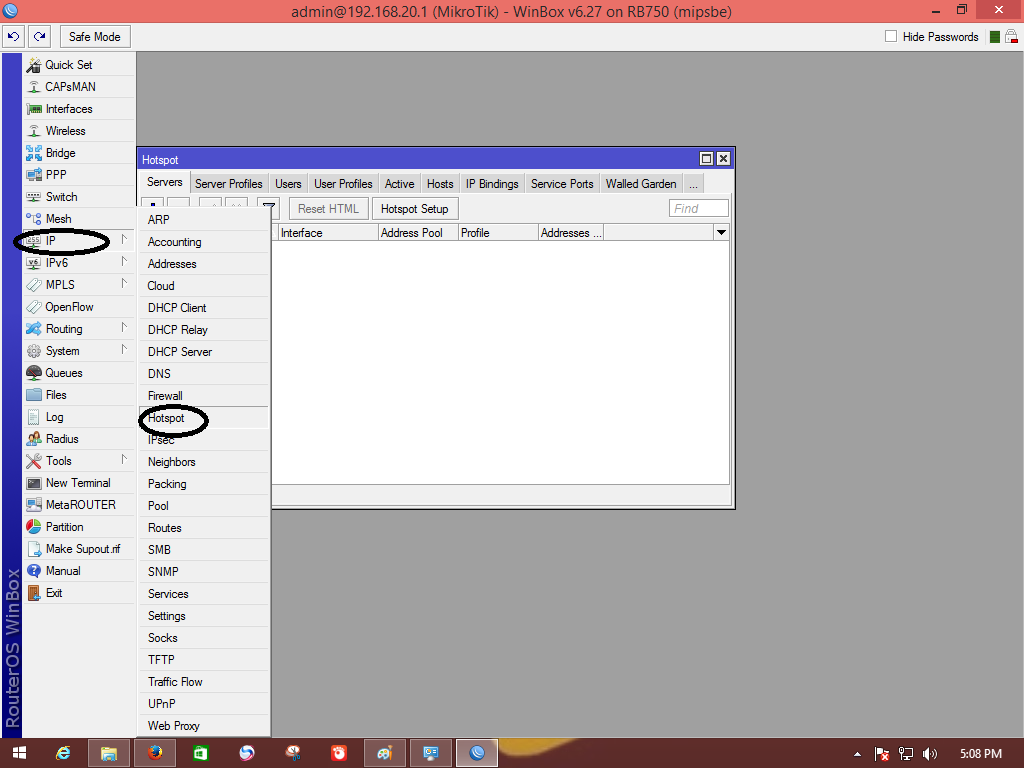Switch to the Server Profiles tab

[229, 184]
